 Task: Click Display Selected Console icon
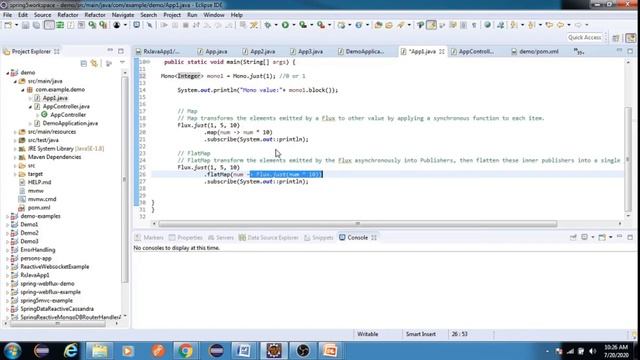click(585, 238)
